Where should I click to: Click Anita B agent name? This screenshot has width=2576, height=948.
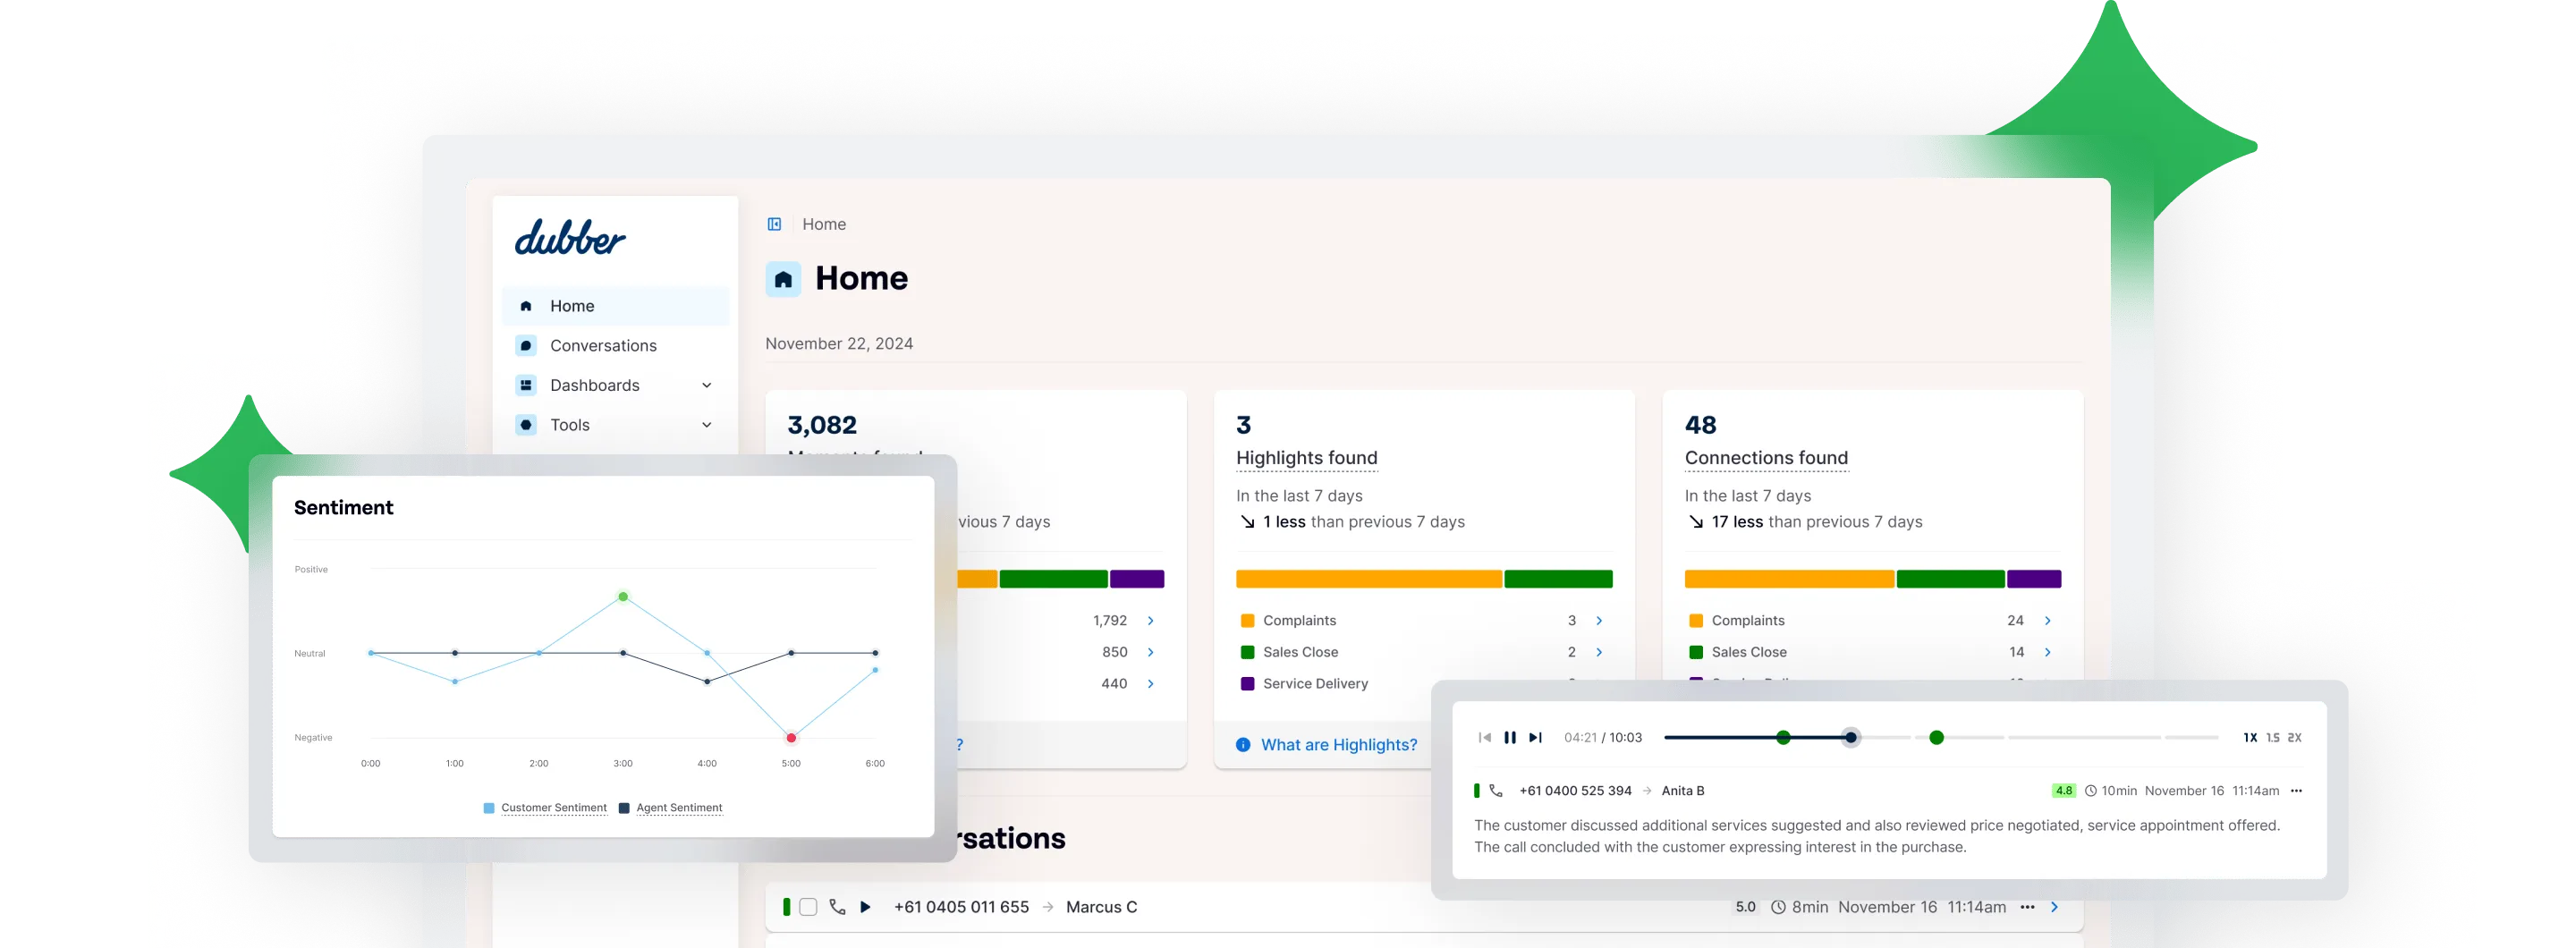[1683, 791]
